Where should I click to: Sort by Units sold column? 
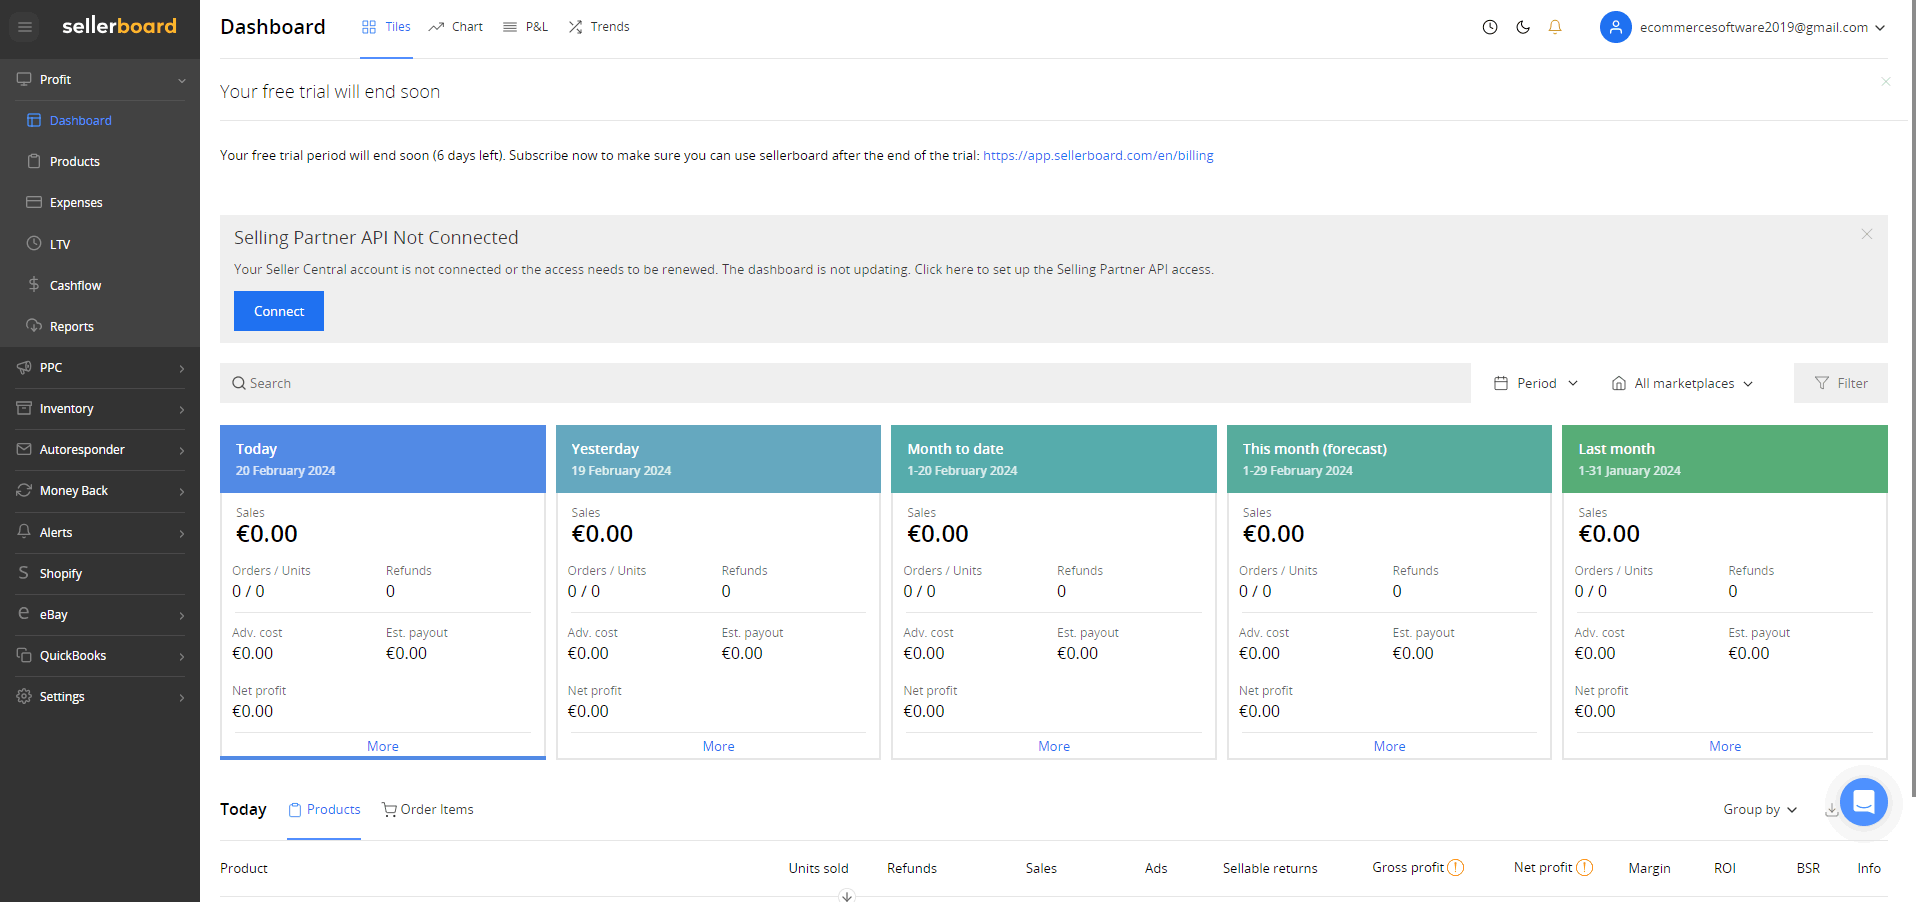coord(818,868)
